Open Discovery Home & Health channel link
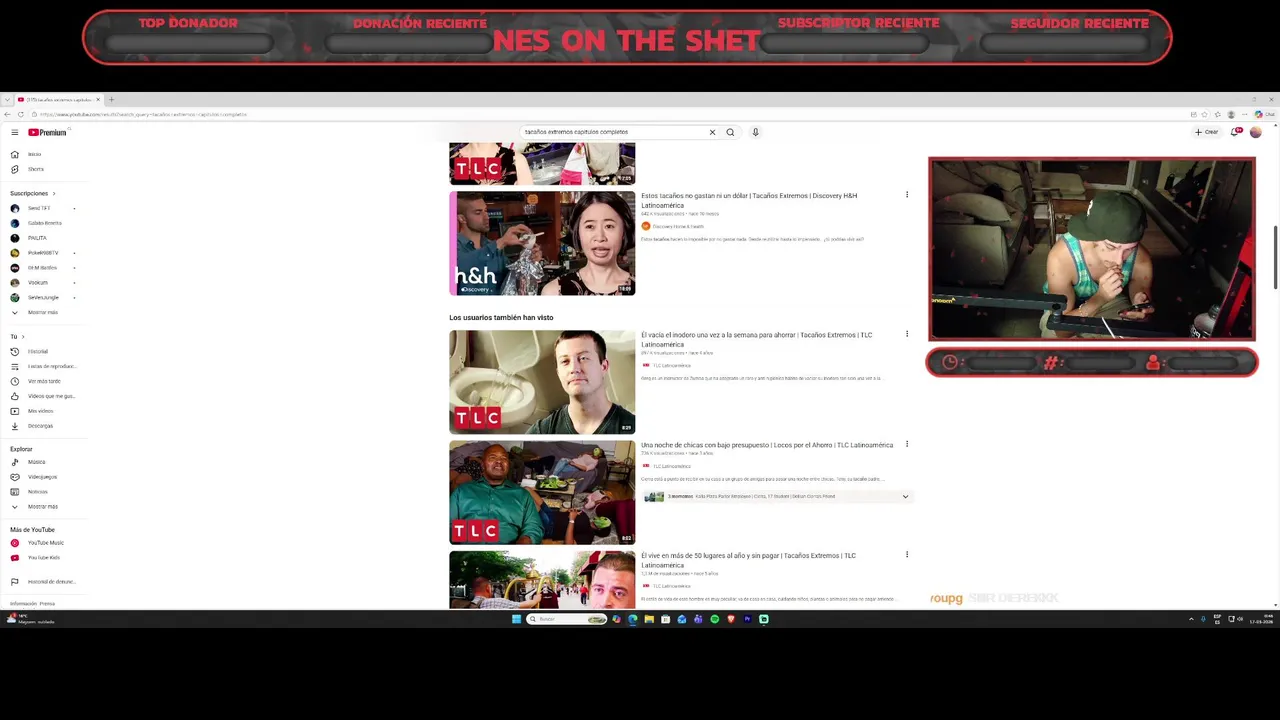The width and height of the screenshot is (1280, 720). (x=678, y=226)
